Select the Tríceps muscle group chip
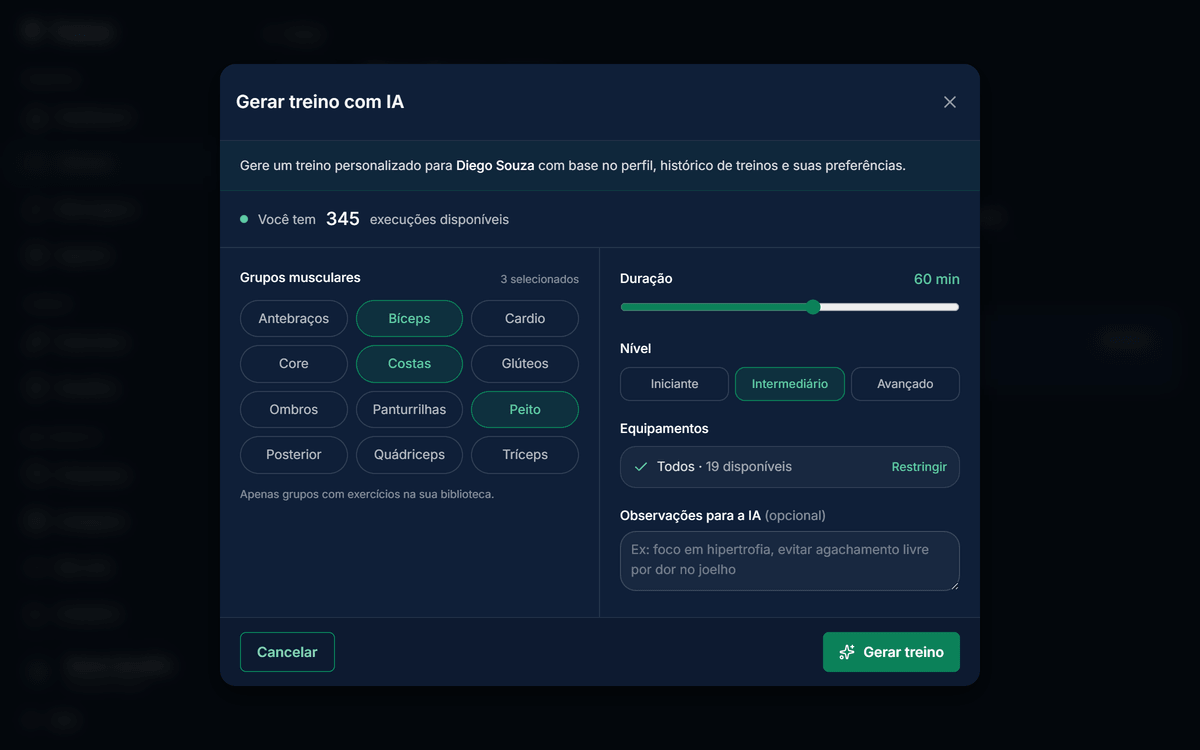Screen dimensions: 1200x750 525,455
